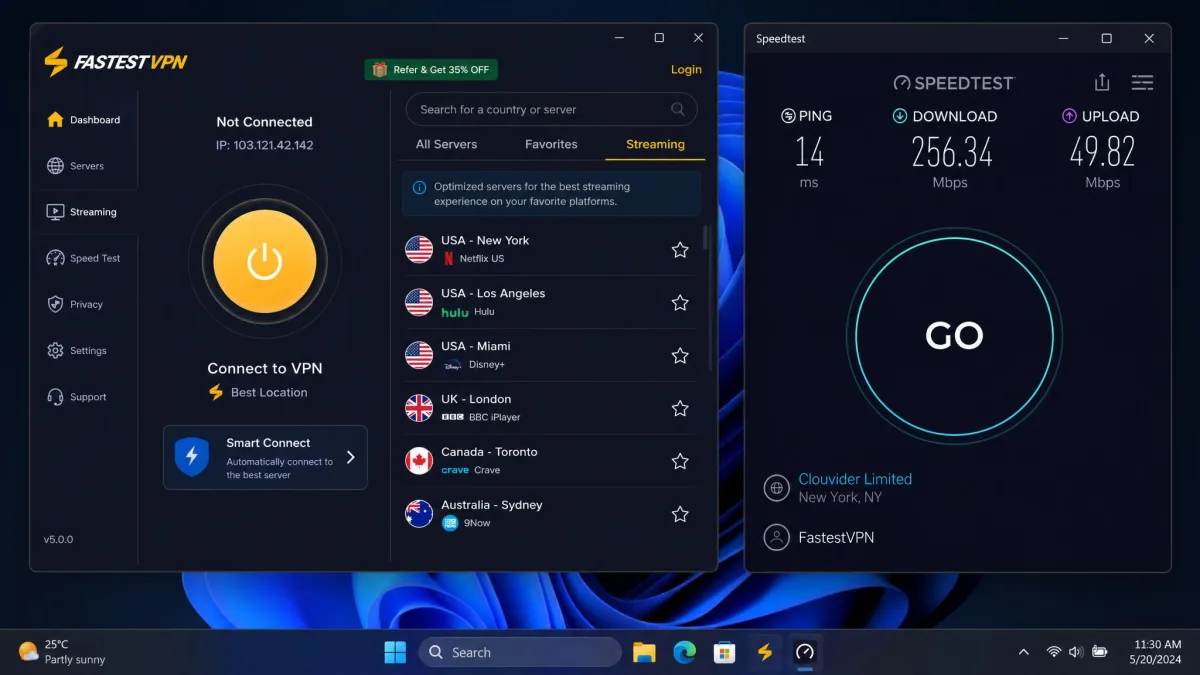Screen dimensions: 1200x675
Task: Favorite the Australia - Sydney server
Action: (680, 514)
